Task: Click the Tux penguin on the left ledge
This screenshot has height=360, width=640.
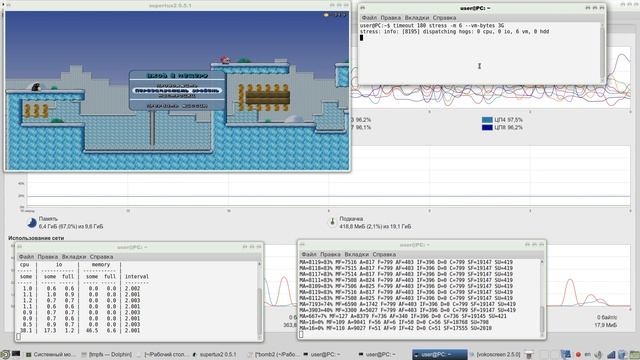Action: pyautogui.click(x=36, y=87)
